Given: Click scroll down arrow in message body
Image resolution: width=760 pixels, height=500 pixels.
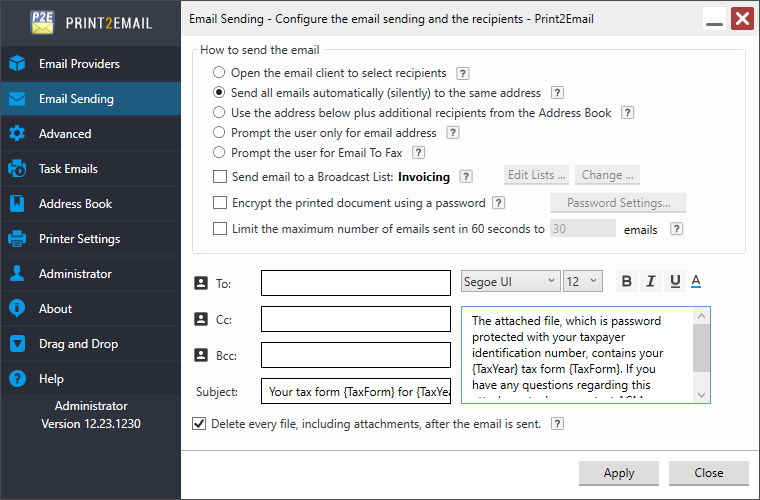Looking at the screenshot, I should point(701,395).
